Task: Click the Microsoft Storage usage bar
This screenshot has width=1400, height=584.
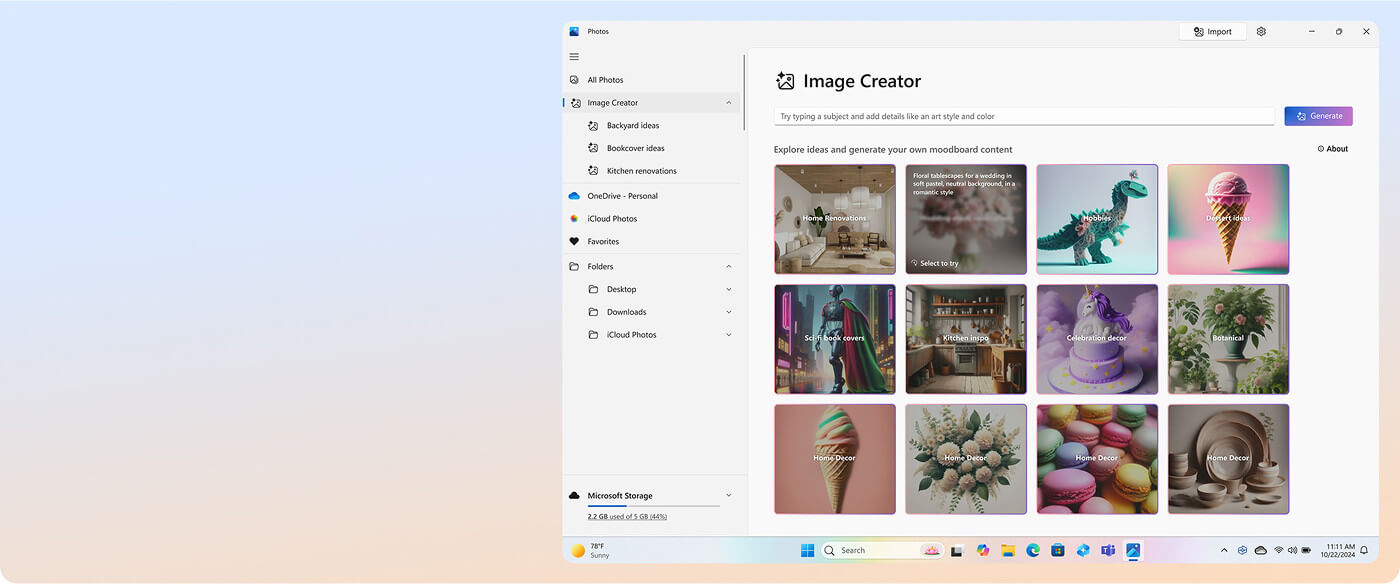Action: [654, 506]
